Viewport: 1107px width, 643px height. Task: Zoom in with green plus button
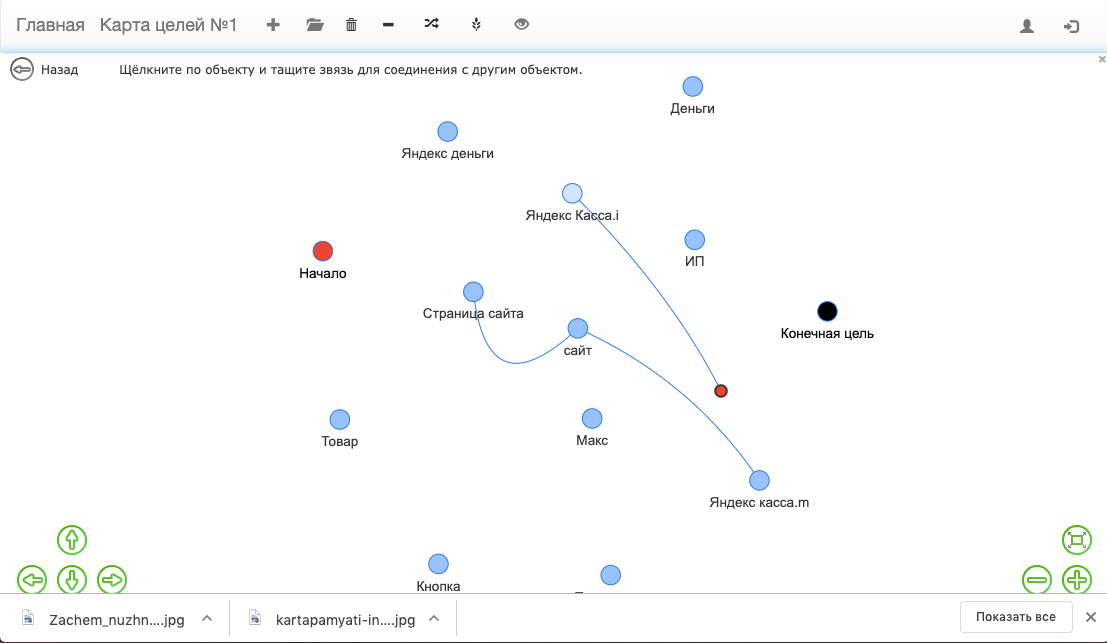(x=1077, y=580)
